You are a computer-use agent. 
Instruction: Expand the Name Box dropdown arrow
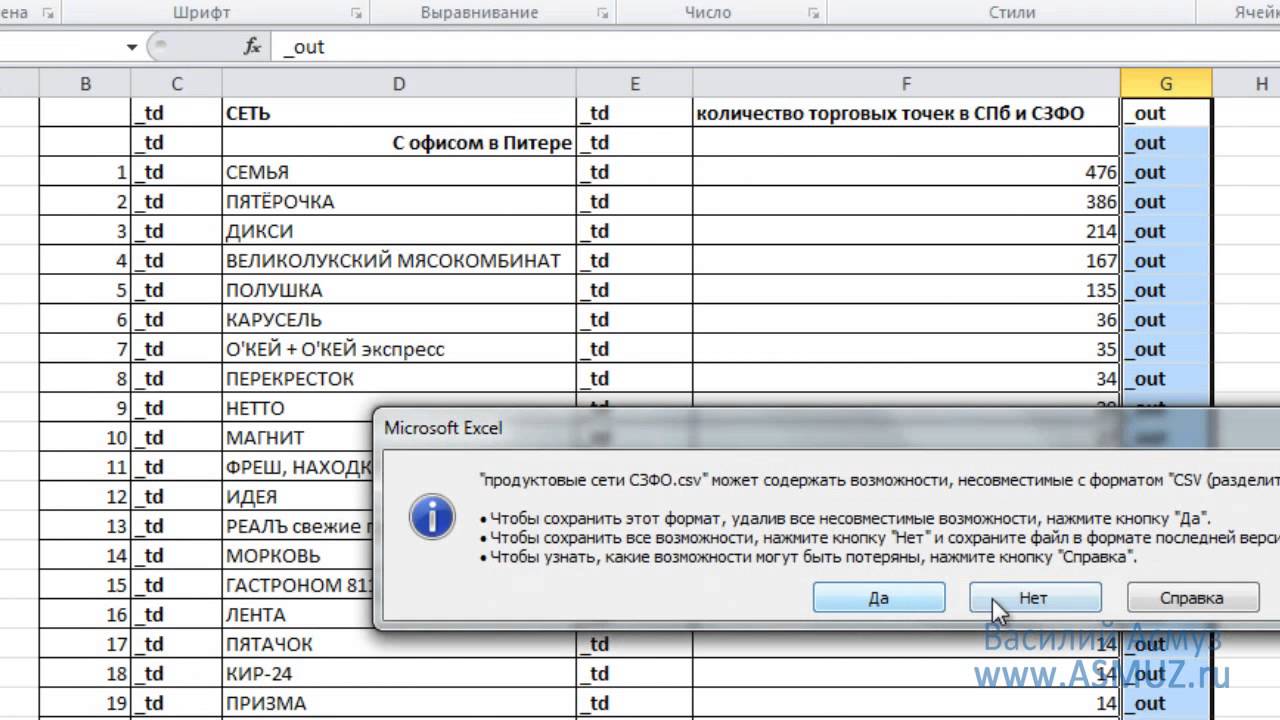click(132, 47)
